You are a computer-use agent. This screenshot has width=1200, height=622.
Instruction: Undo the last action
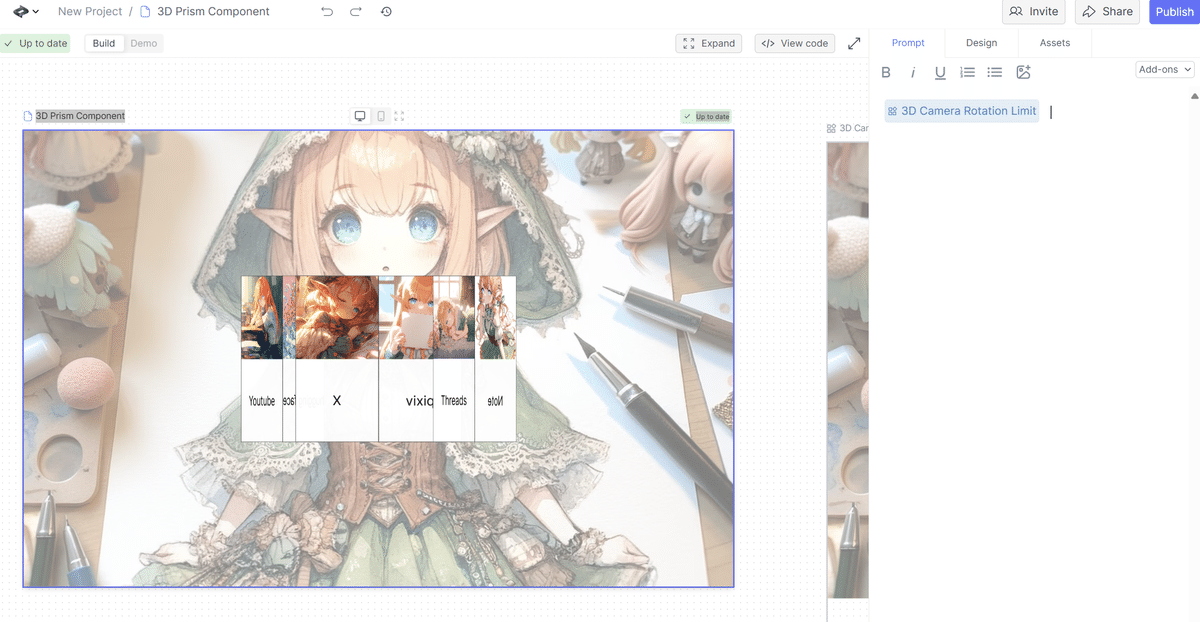[x=327, y=12]
